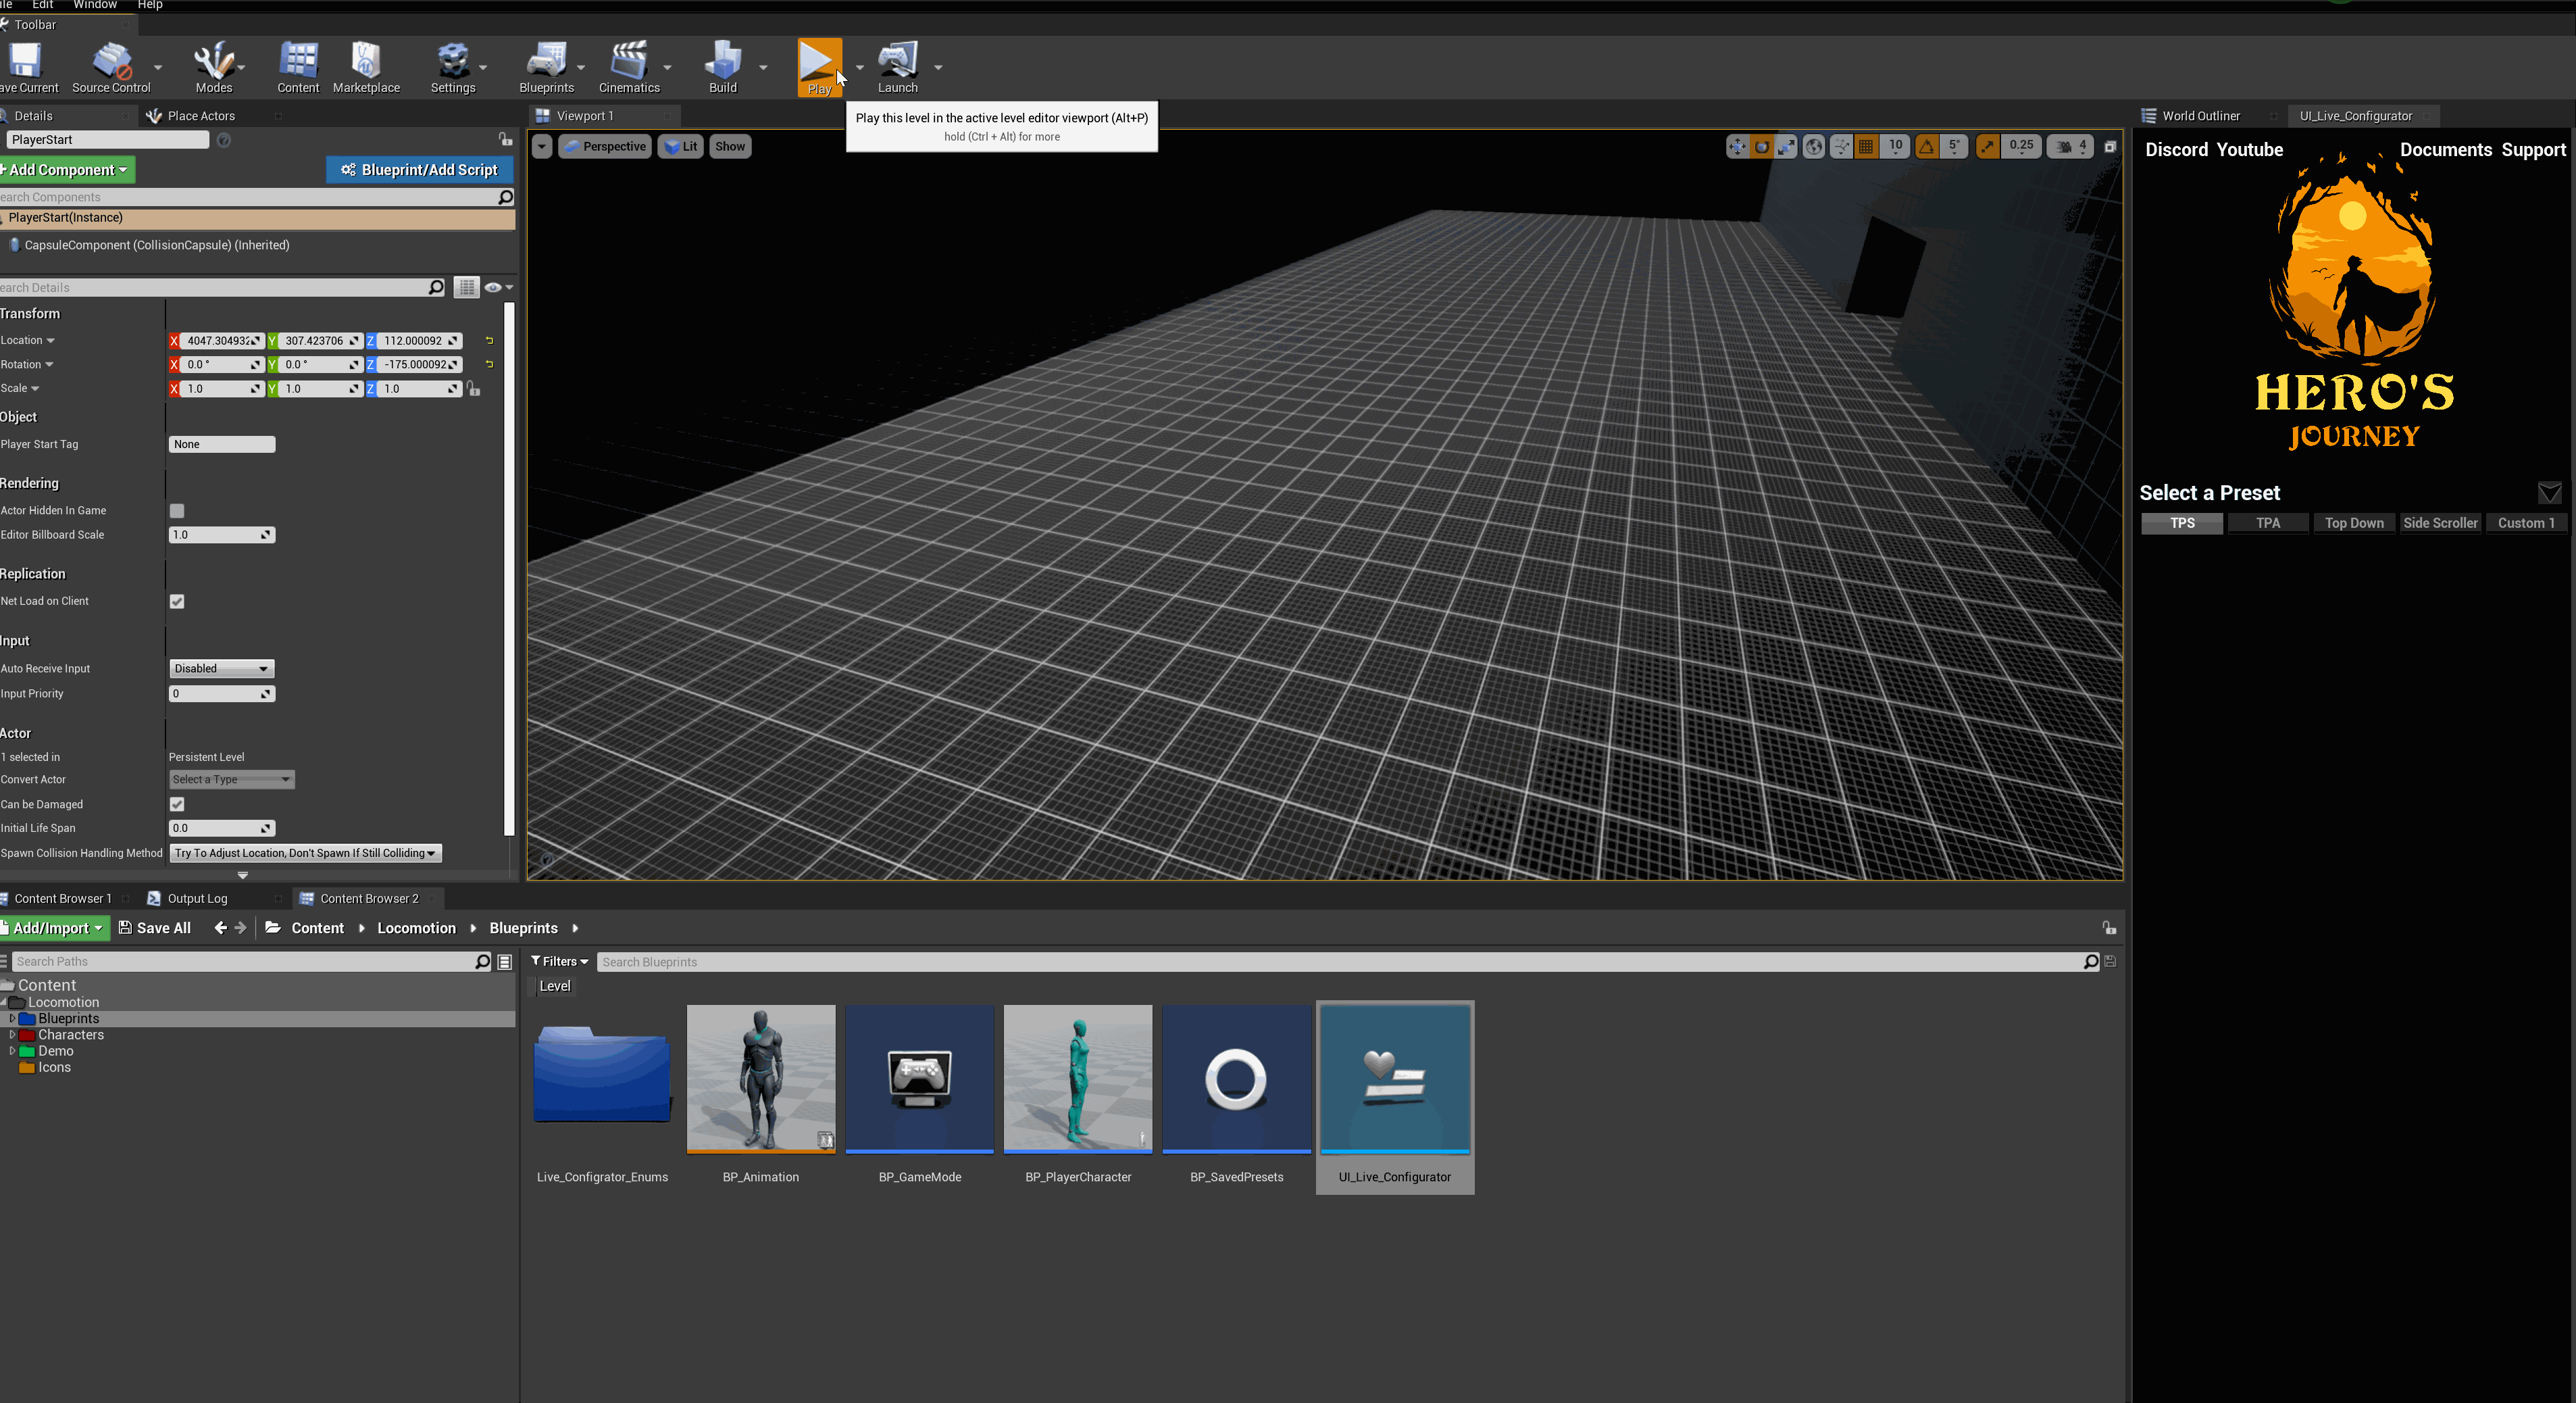Uncheck Net Load on Client
2576x1403 pixels.
point(177,602)
